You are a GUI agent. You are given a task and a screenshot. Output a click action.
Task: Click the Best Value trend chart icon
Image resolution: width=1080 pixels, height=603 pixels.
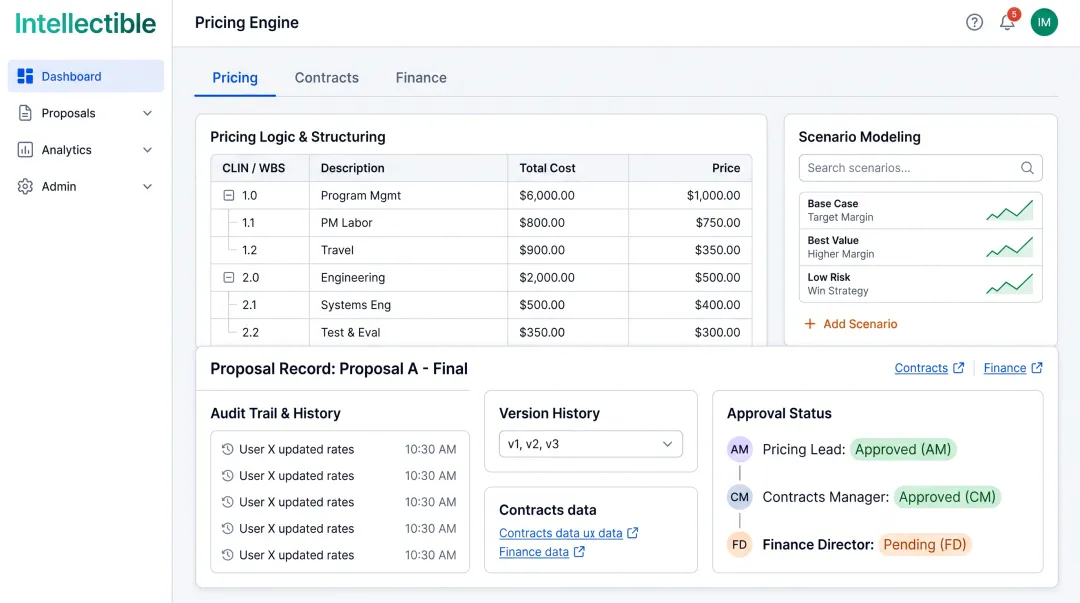pyautogui.click(x=1009, y=247)
